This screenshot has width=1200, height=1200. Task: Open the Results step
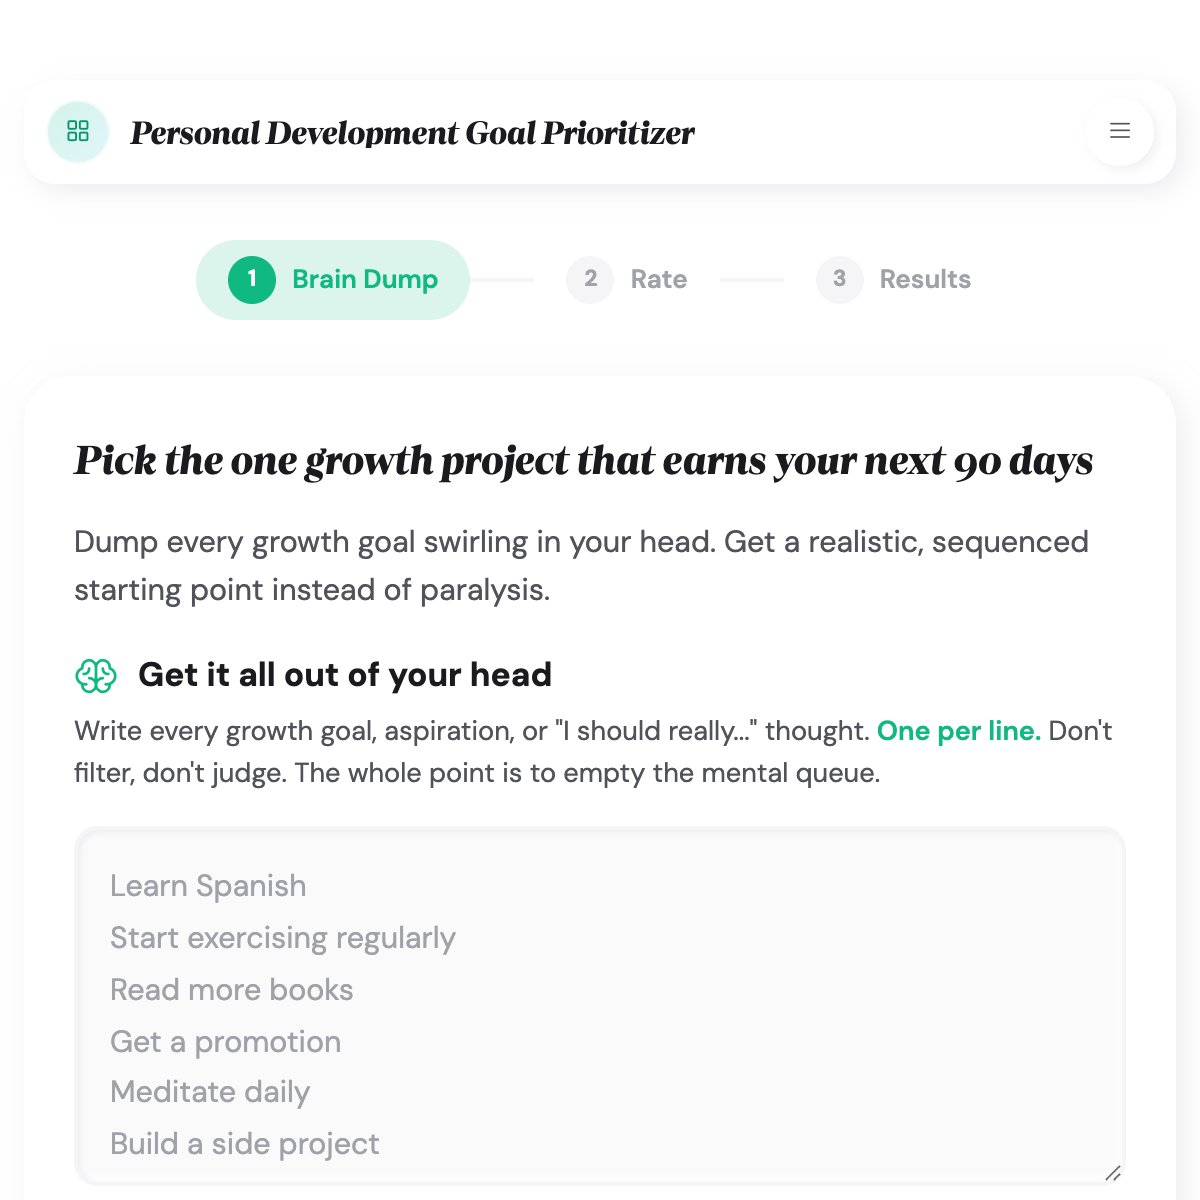click(925, 280)
